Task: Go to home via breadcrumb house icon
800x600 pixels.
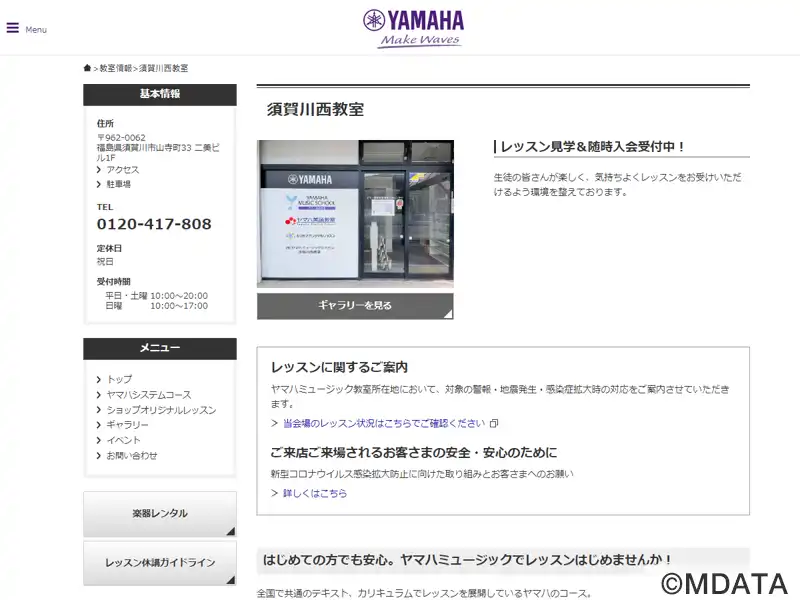Action: [87, 68]
